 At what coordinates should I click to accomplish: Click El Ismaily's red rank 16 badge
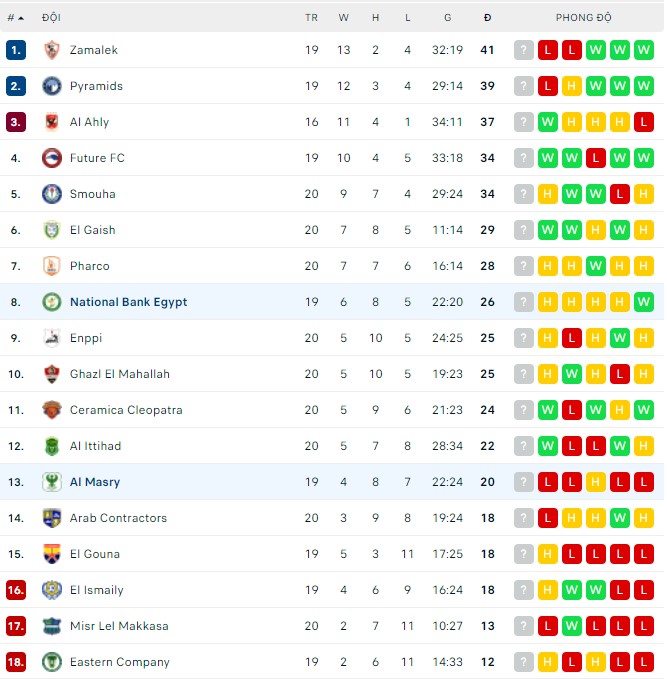15,590
